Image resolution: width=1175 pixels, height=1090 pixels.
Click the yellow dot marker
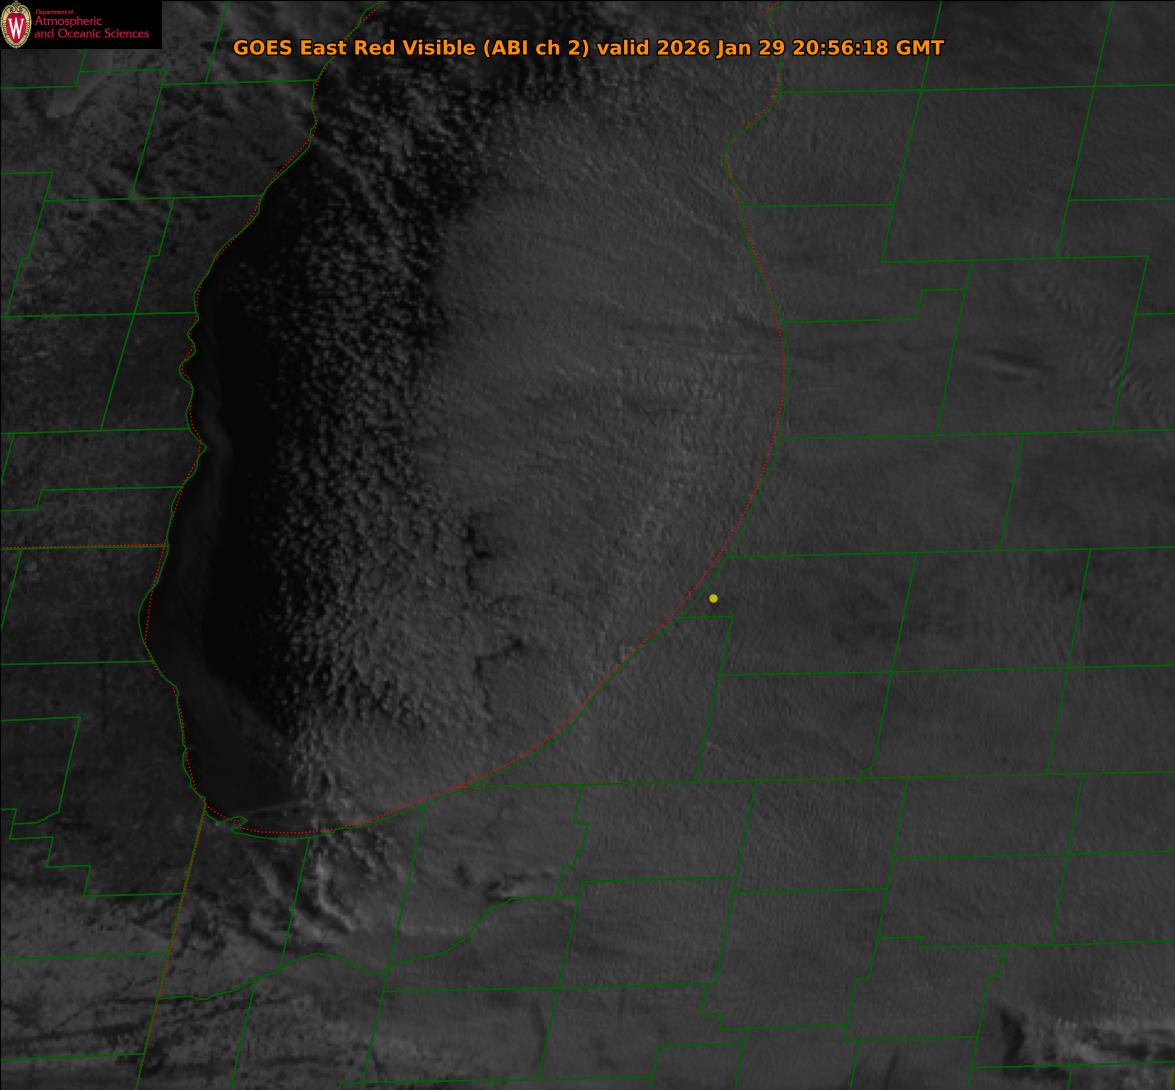click(x=713, y=598)
